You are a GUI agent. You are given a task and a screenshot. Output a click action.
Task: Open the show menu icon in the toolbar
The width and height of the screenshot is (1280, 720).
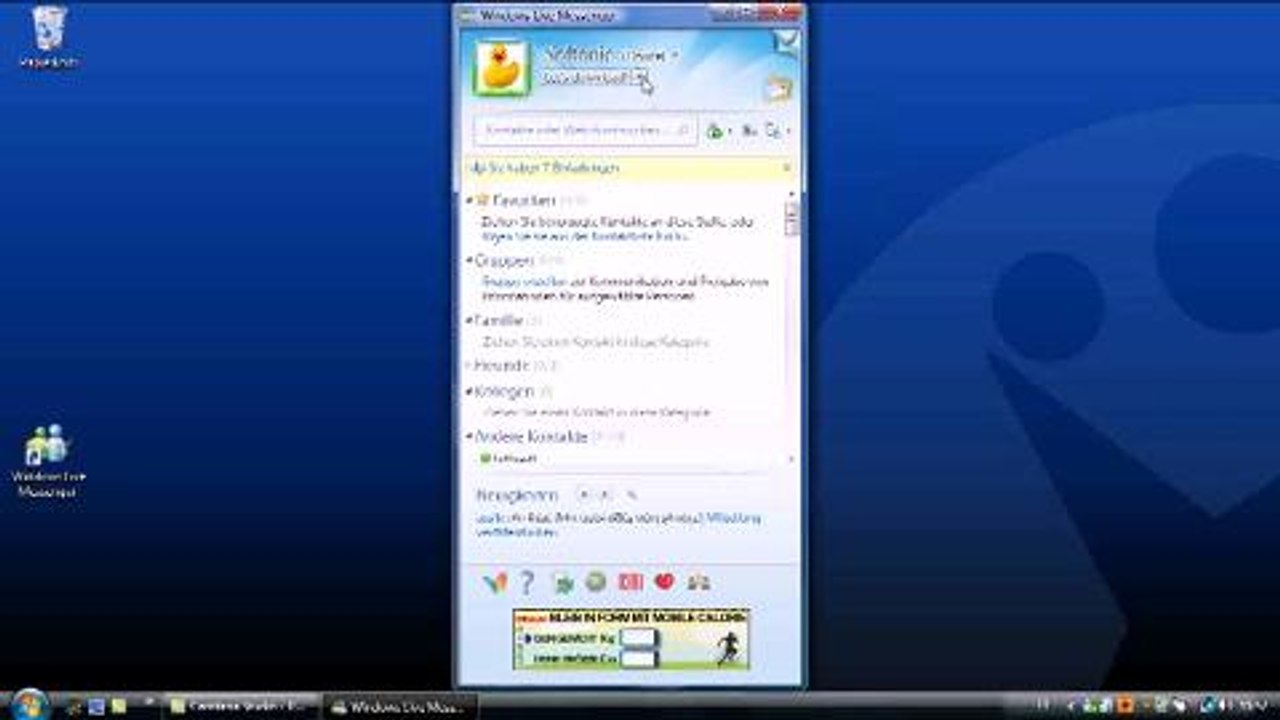tap(773, 131)
